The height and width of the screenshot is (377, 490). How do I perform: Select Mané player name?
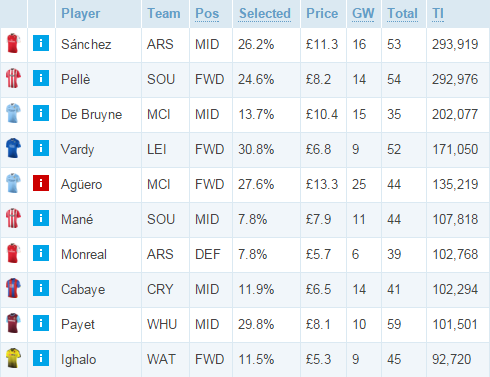(x=77, y=219)
